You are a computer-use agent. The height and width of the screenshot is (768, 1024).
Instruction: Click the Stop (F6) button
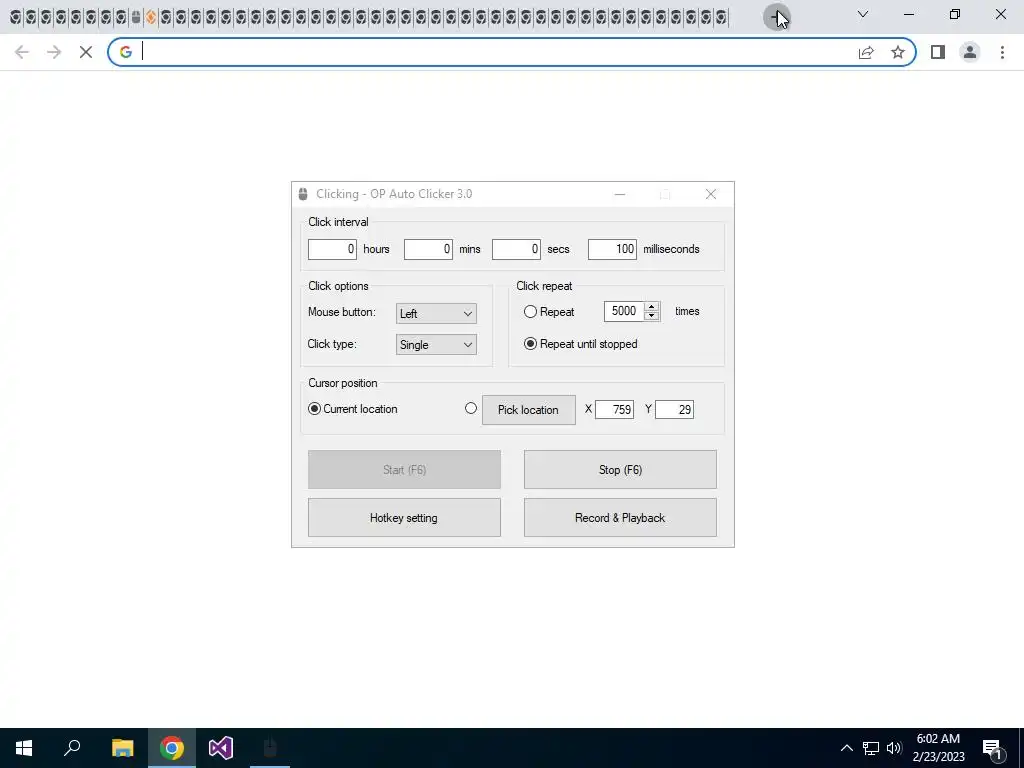(x=620, y=470)
